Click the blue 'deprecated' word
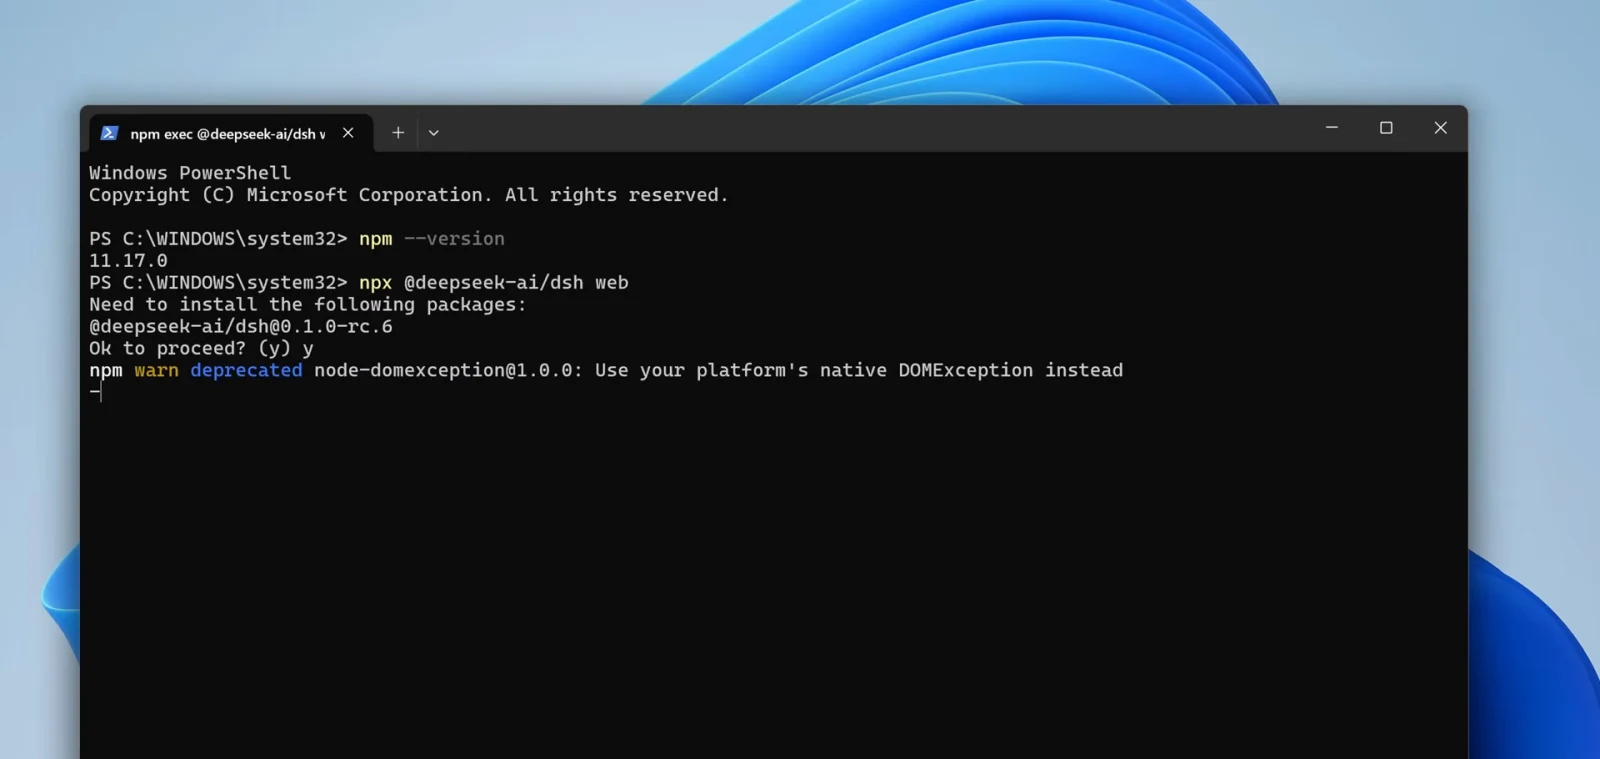Screen dimensions: 1600x759 coord(246,371)
